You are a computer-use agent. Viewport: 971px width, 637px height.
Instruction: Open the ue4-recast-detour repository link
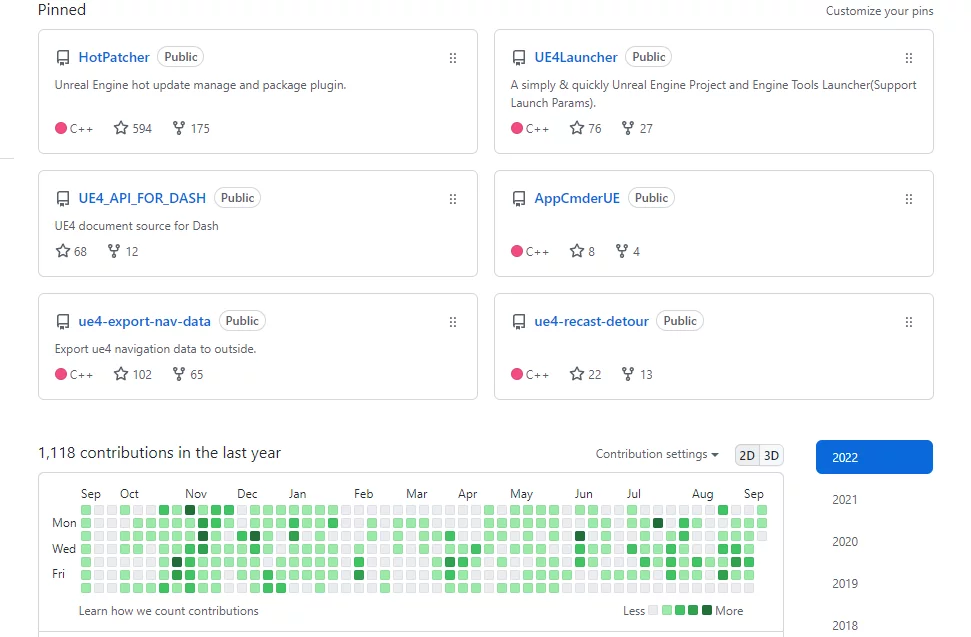pyautogui.click(x=591, y=321)
